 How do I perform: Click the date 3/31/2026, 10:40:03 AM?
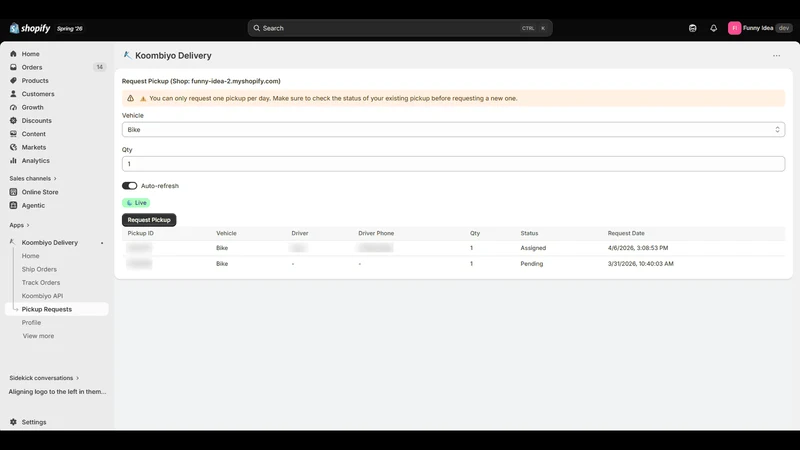(x=640, y=264)
